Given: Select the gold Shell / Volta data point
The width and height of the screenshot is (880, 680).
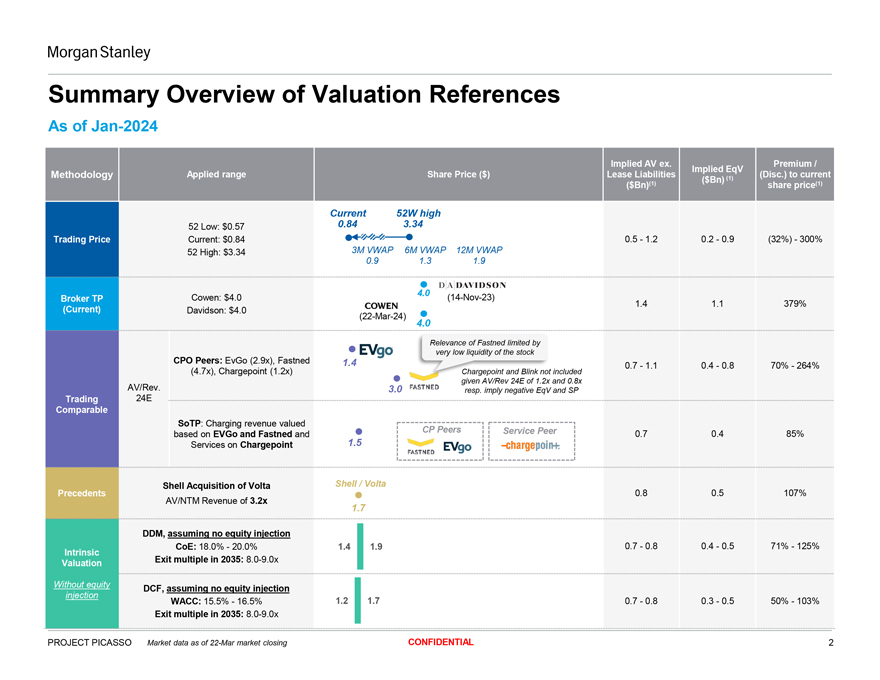Looking at the screenshot, I should (x=358, y=496).
